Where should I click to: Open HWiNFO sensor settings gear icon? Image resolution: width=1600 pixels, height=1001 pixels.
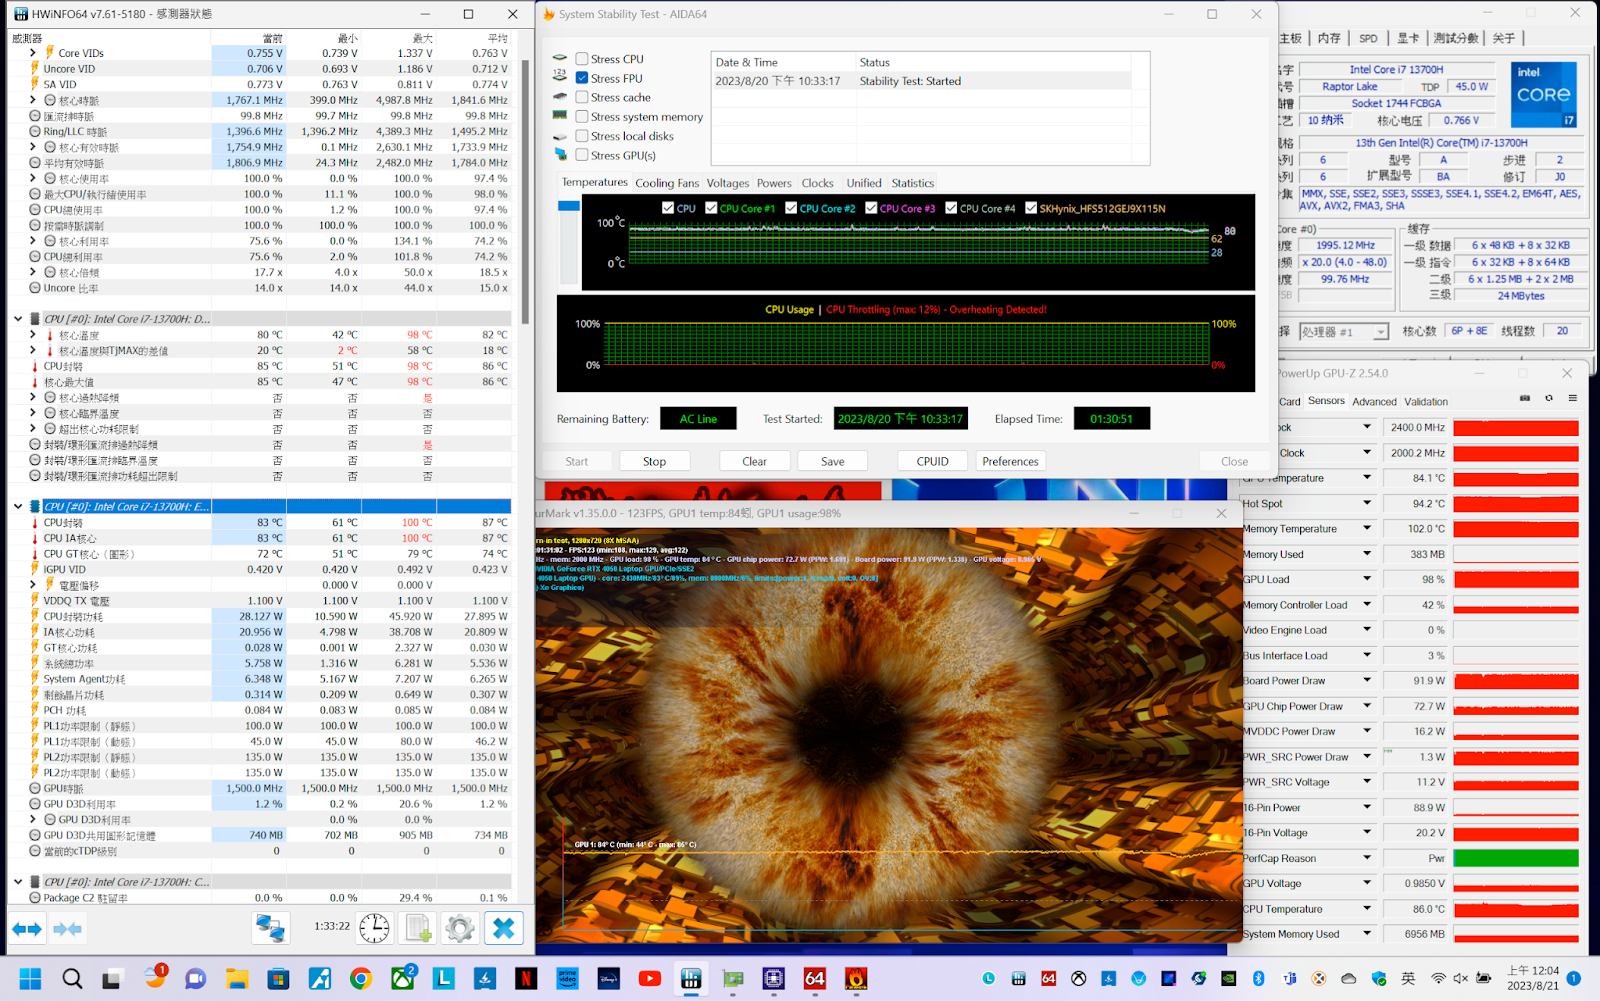pyautogui.click(x=460, y=928)
